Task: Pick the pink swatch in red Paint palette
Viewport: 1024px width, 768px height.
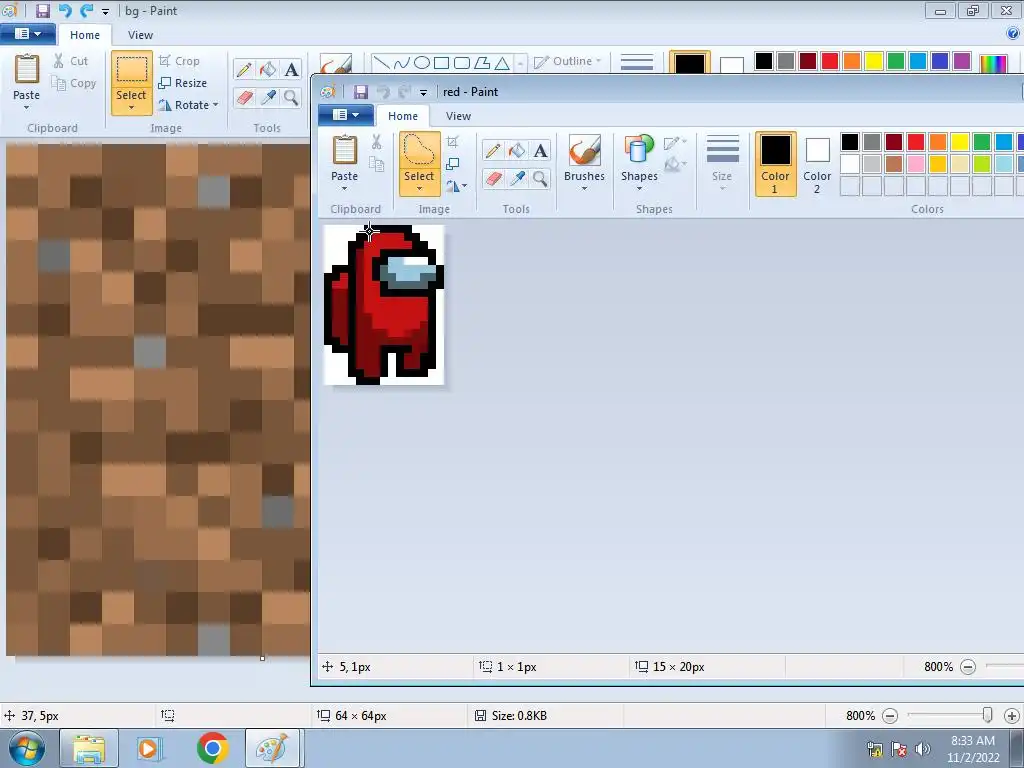Action: click(916, 163)
